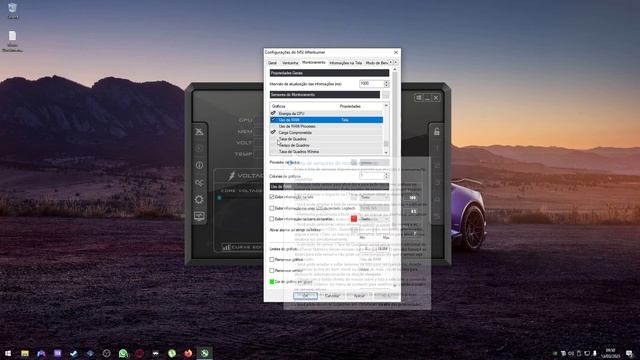Viewport: 640px width, 360px height.
Task: Open the on-screen display type dropdown
Action: coord(374,197)
